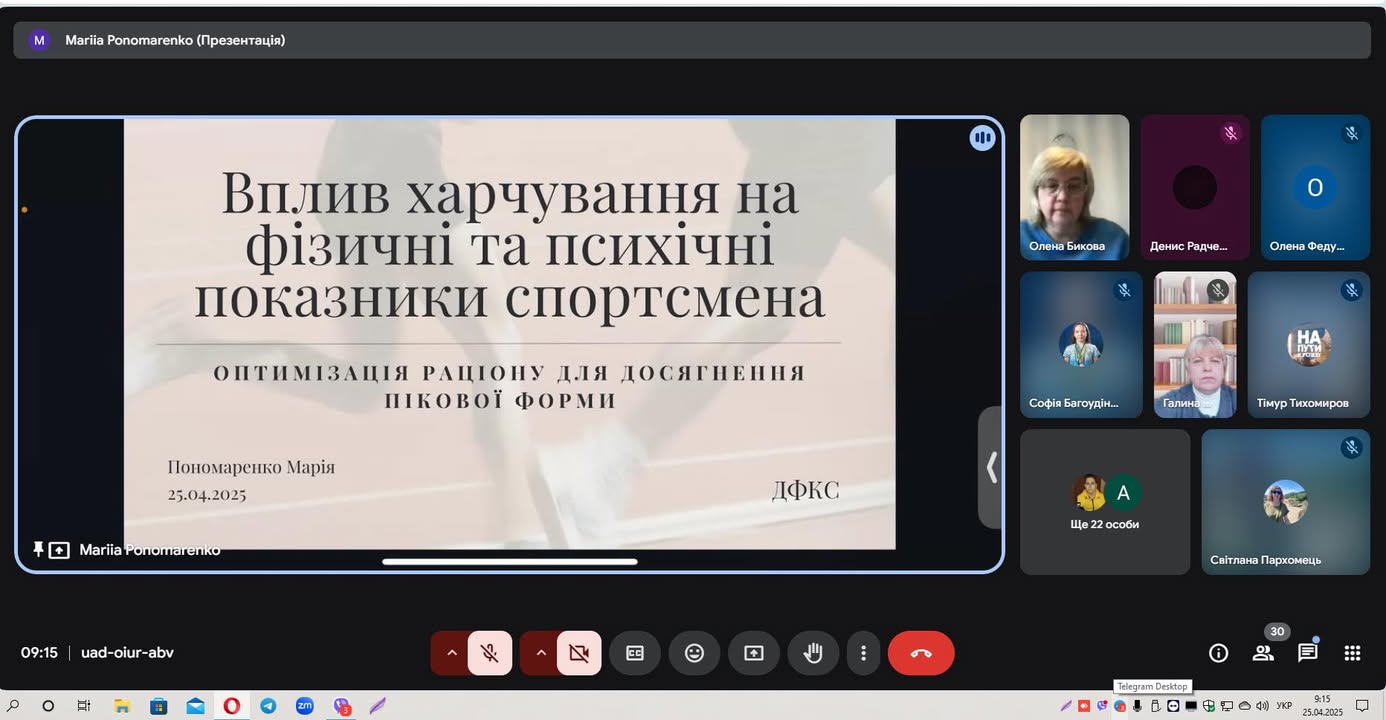Viewport: 1386px width, 720px height.
Task: Open the tray clock showing 25.04.2025
Action: point(1322,706)
